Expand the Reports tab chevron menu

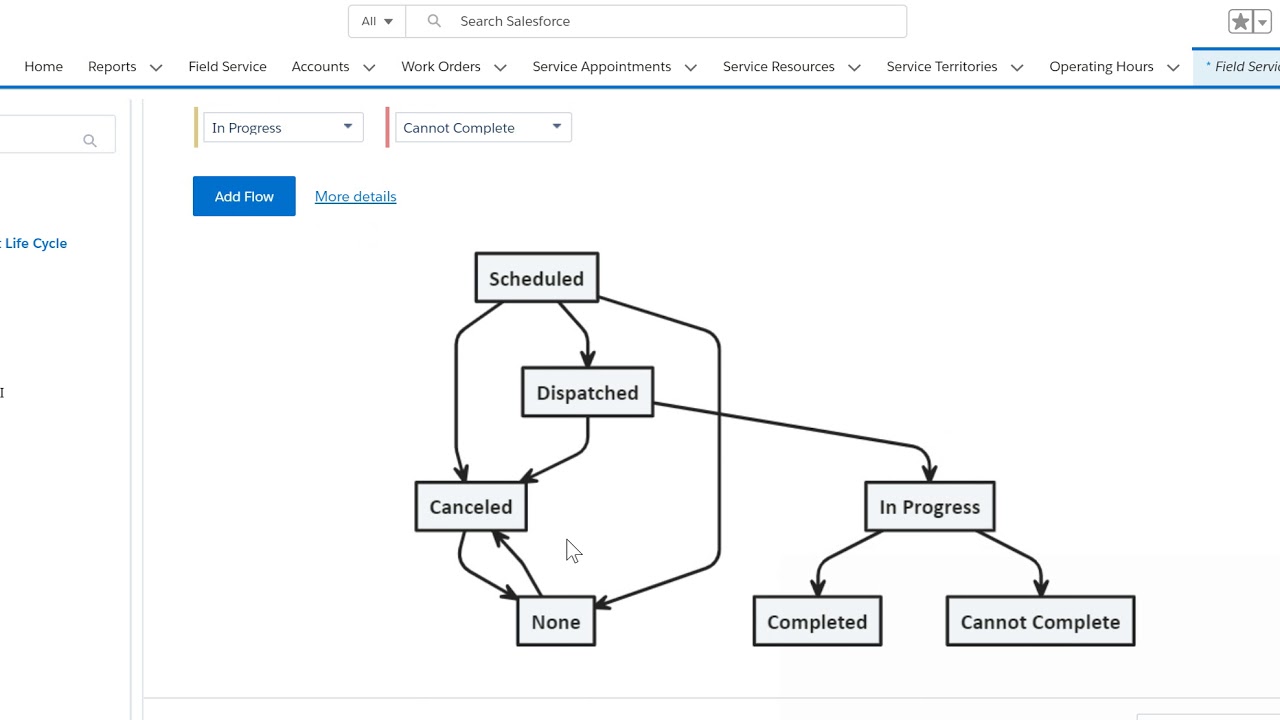(x=156, y=67)
